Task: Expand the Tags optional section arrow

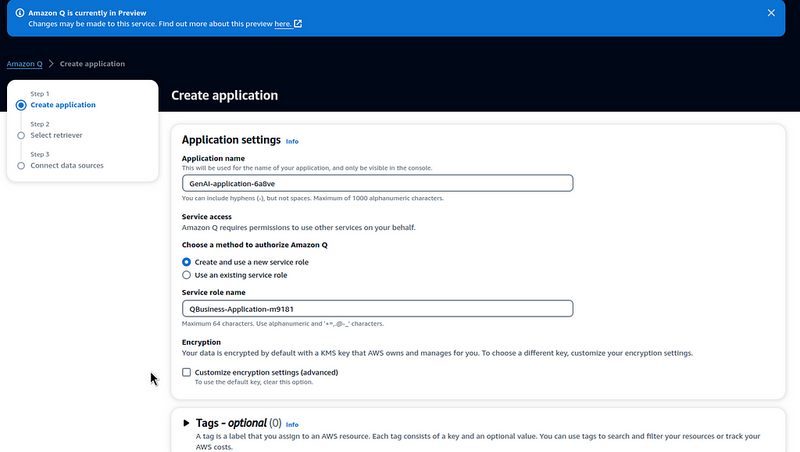Action: [x=186, y=423]
